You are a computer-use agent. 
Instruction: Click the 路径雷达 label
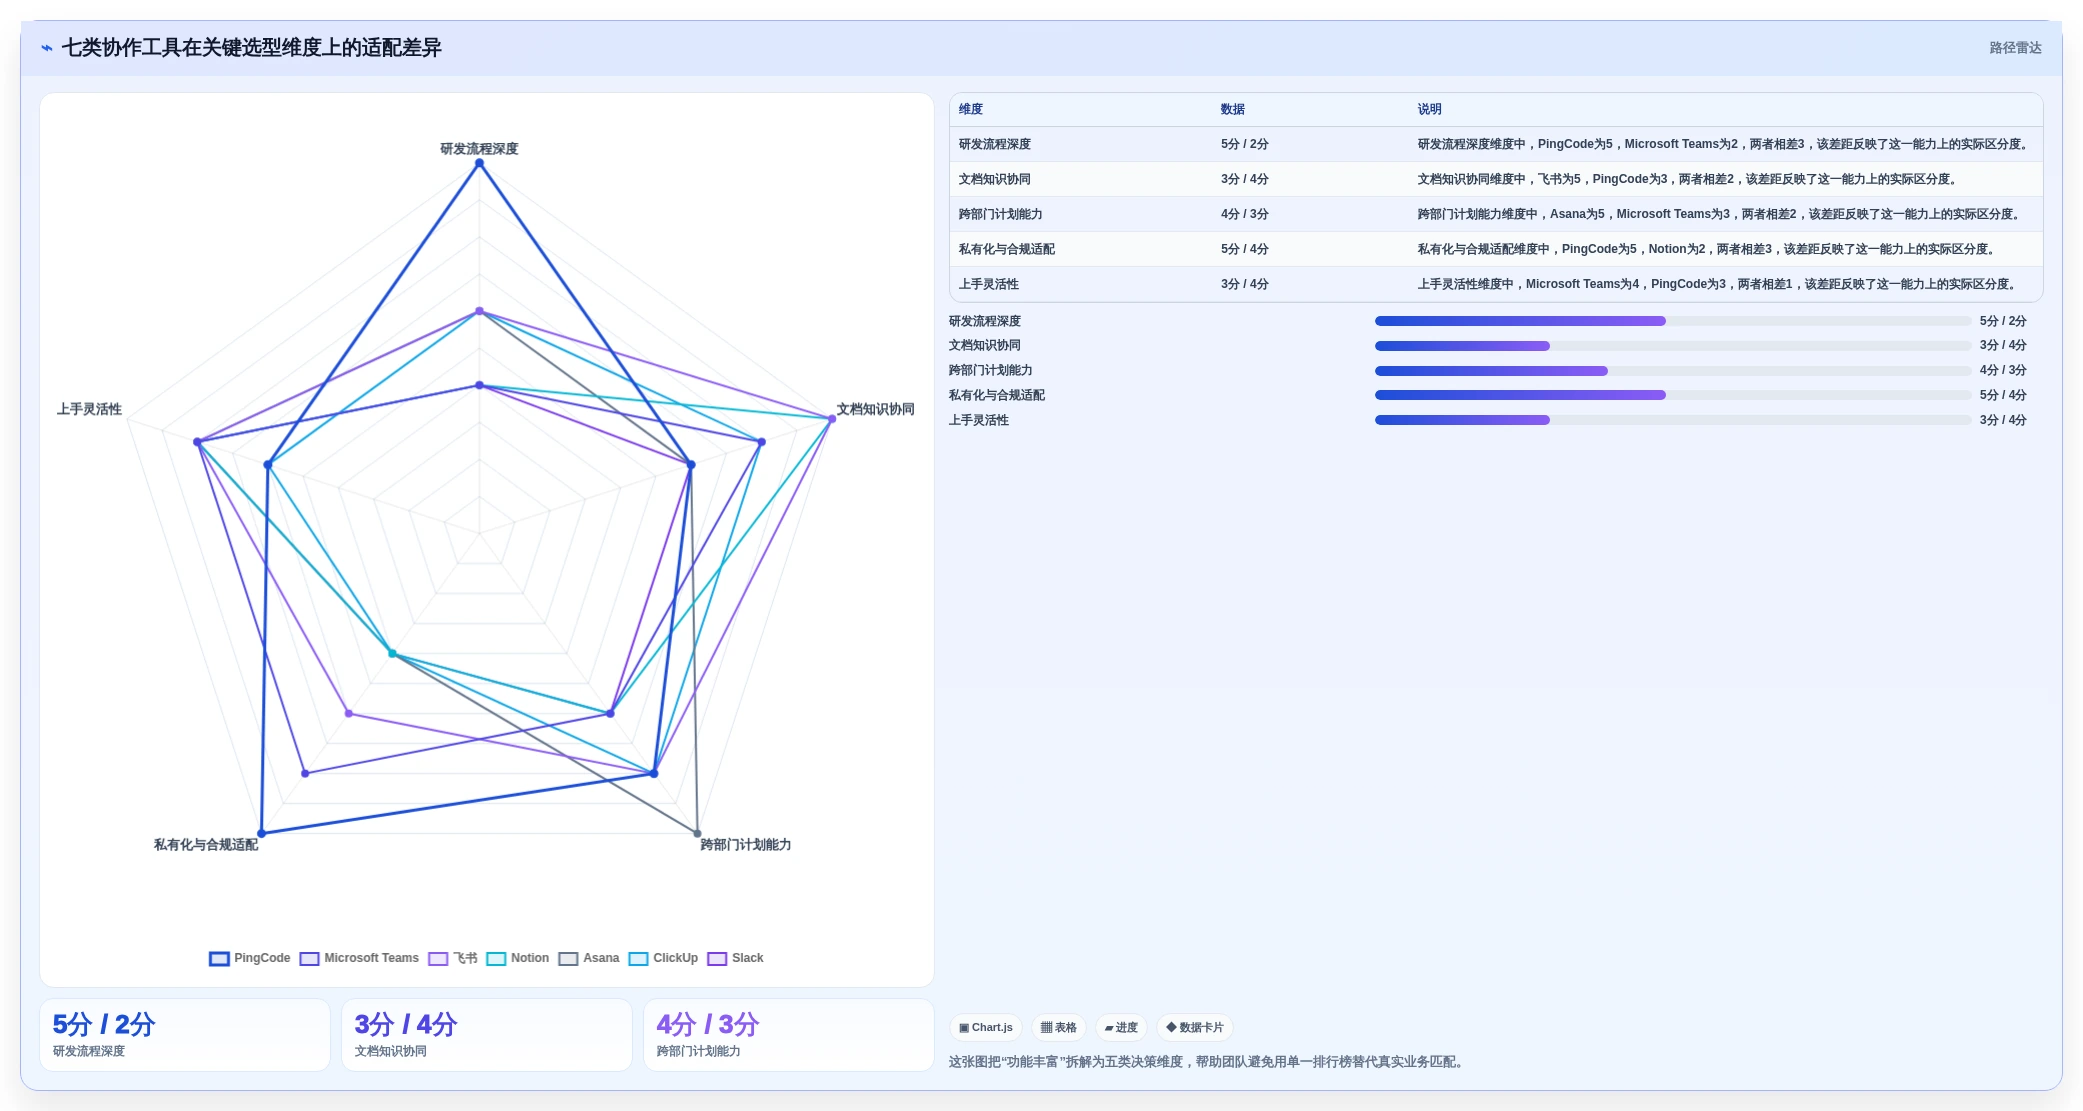pyautogui.click(x=2015, y=48)
